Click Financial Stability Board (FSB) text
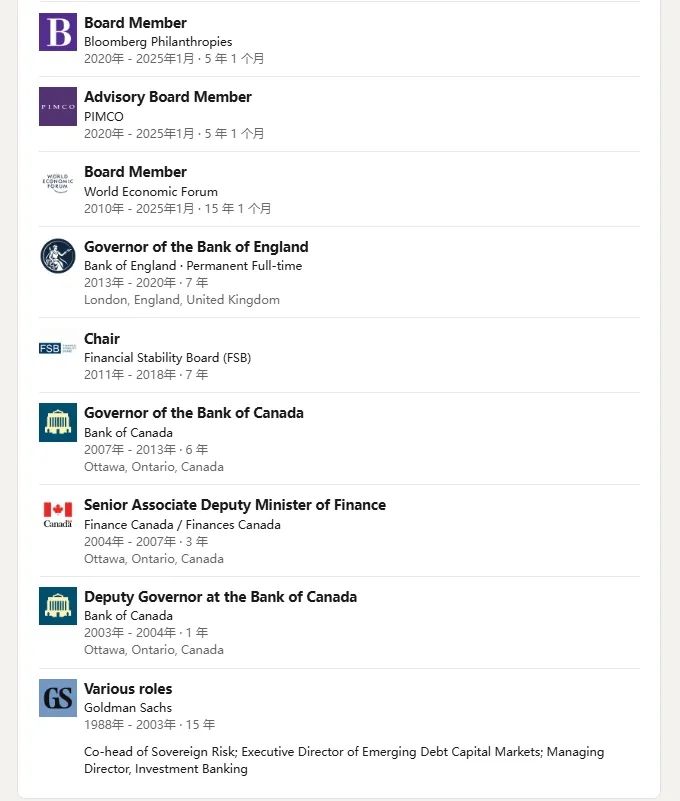680x801 pixels. (x=168, y=358)
